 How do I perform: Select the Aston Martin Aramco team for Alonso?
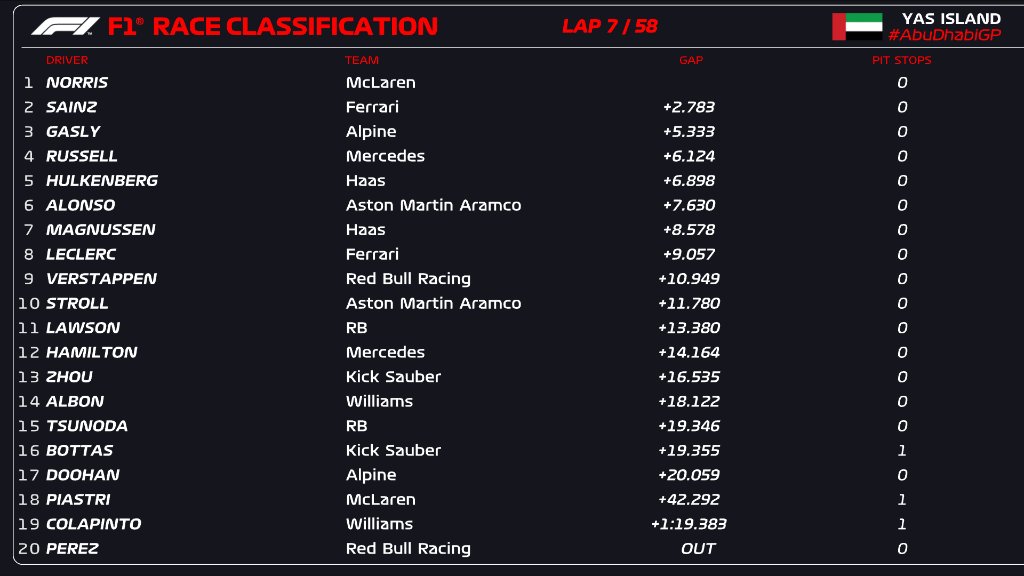click(434, 205)
